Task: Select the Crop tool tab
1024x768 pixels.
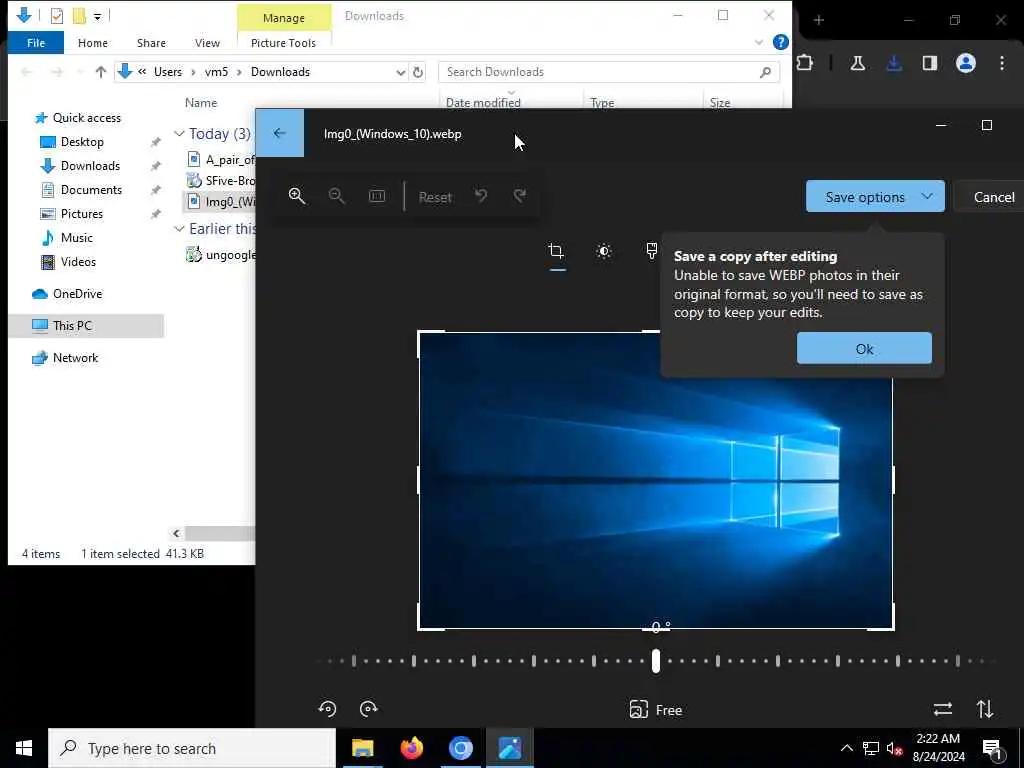Action: (x=556, y=251)
